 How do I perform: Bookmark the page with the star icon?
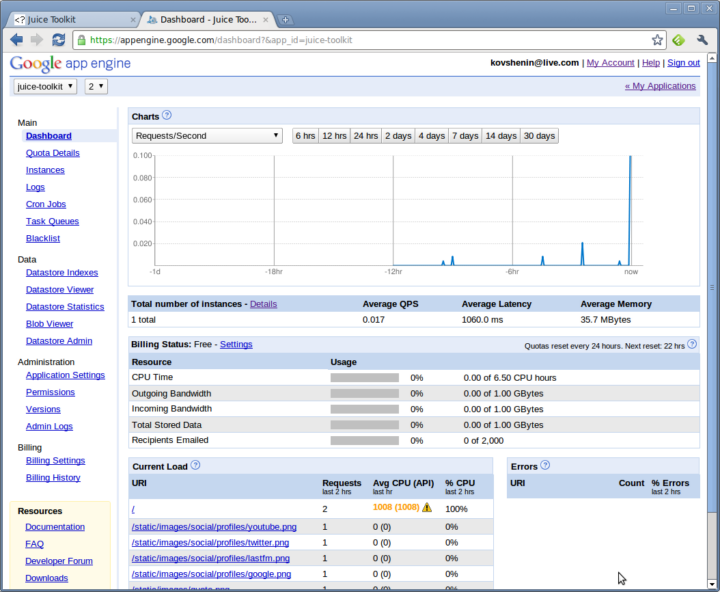[x=657, y=40]
